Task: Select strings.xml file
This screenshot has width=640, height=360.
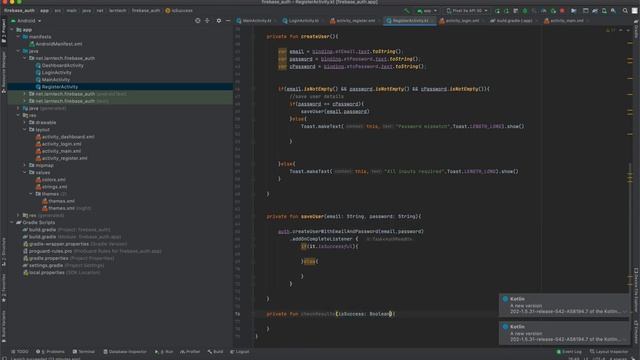Action: tap(51, 187)
